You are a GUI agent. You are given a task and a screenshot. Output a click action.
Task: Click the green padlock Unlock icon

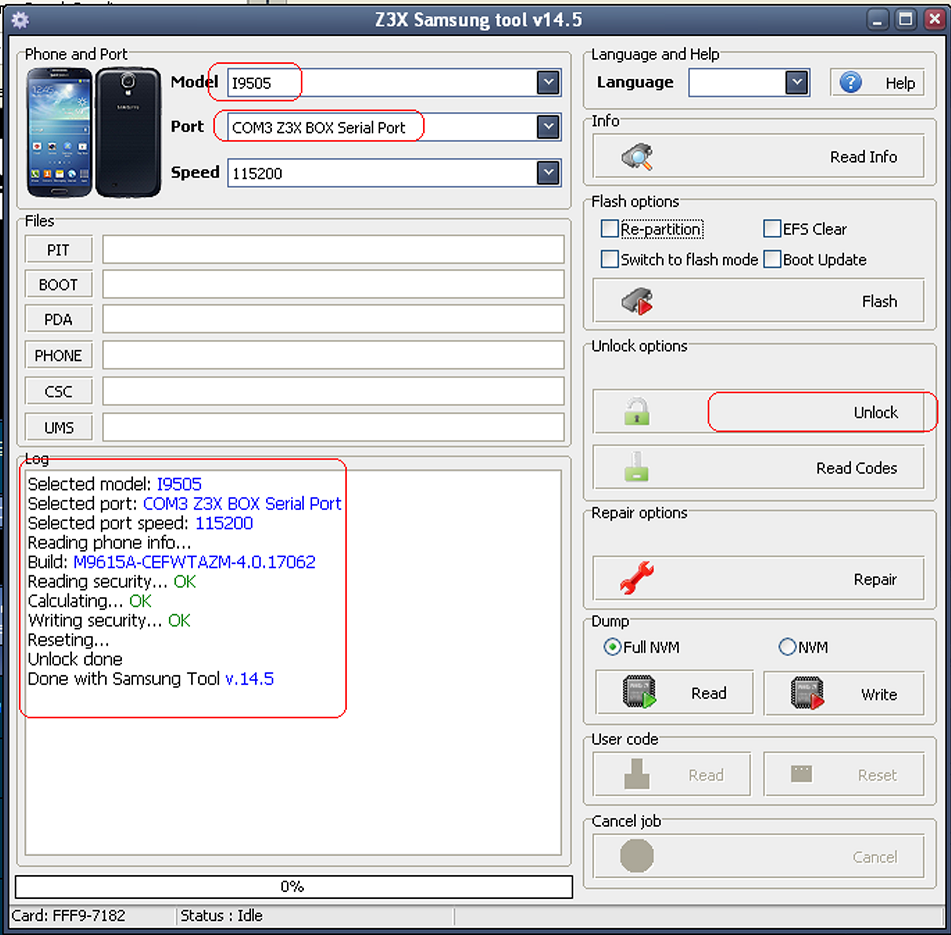tap(637, 412)
